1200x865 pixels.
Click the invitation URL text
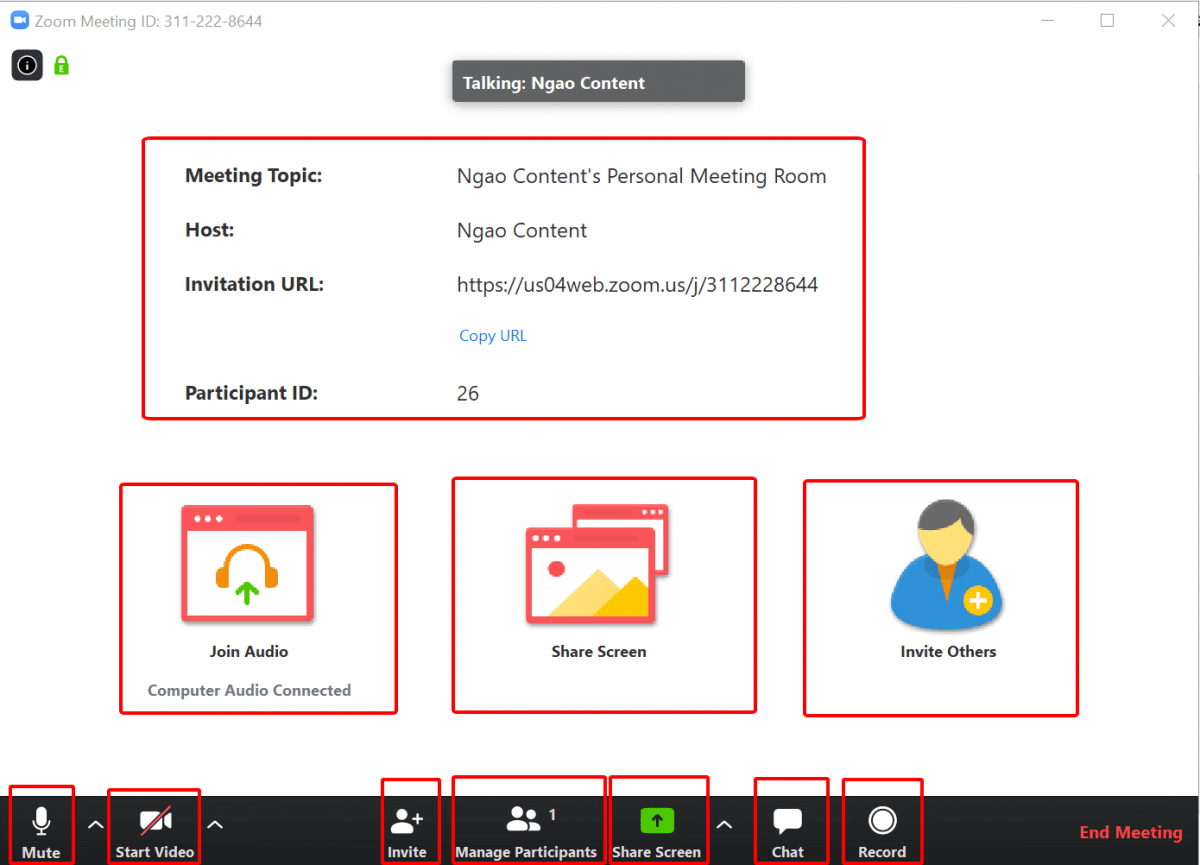tap(638, 285)
